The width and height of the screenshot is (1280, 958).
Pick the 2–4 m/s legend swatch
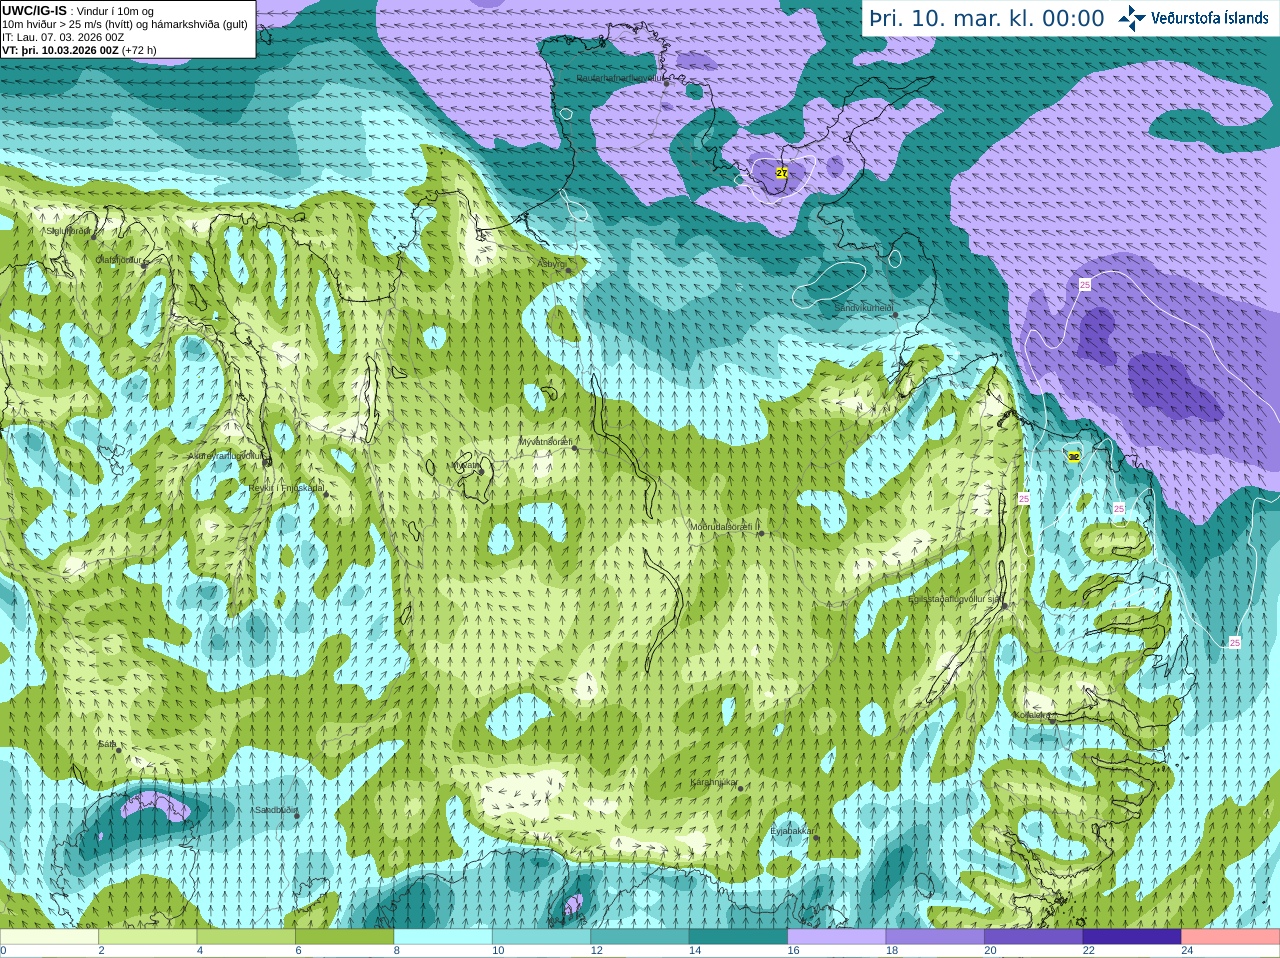coord(148,937)
